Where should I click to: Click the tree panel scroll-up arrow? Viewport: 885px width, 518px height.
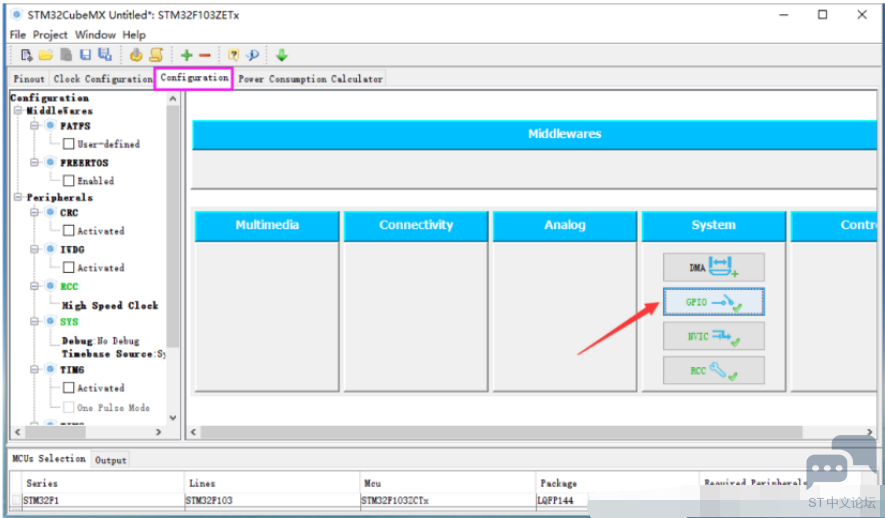pyautogui.click(x=173, y=99)
